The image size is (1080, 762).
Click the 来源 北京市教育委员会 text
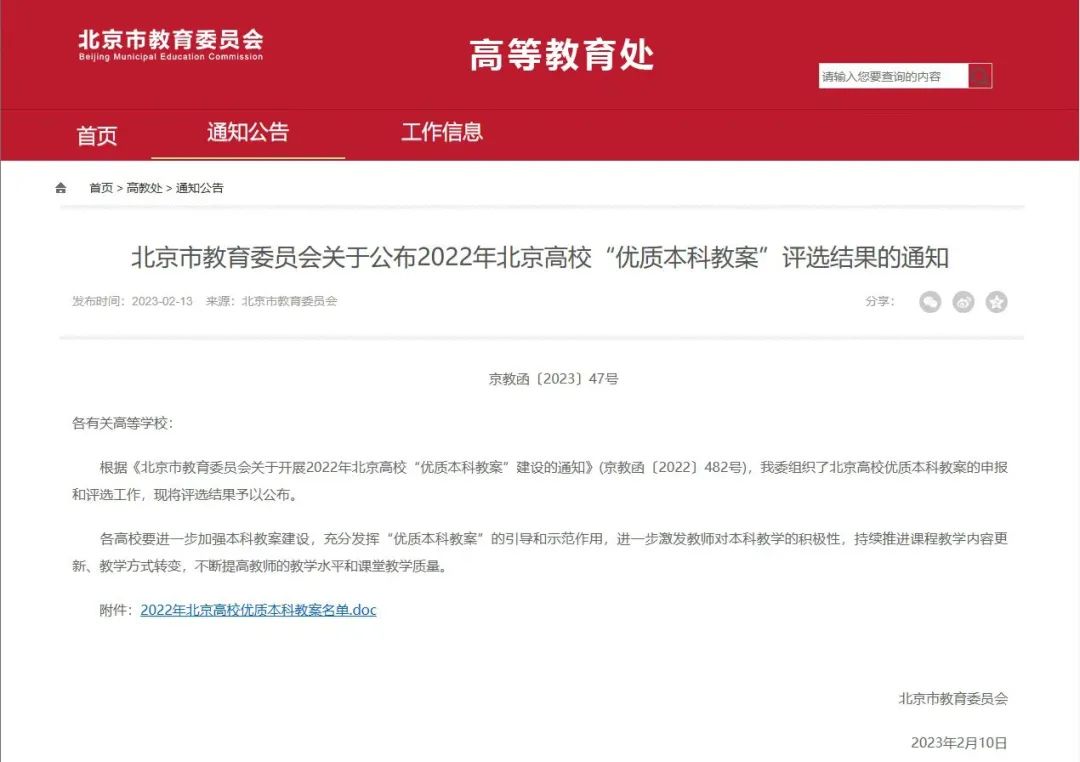click(271, 301)
